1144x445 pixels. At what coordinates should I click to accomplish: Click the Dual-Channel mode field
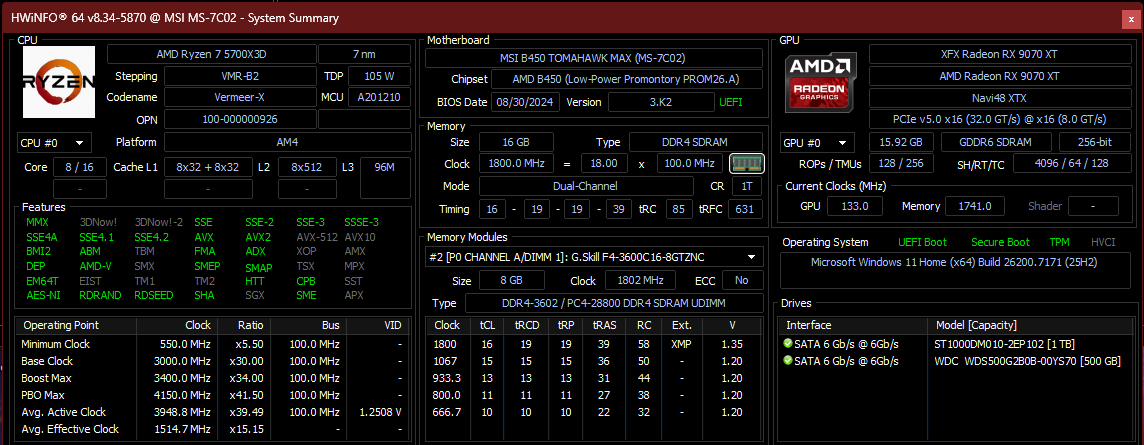tap(586, 186)
